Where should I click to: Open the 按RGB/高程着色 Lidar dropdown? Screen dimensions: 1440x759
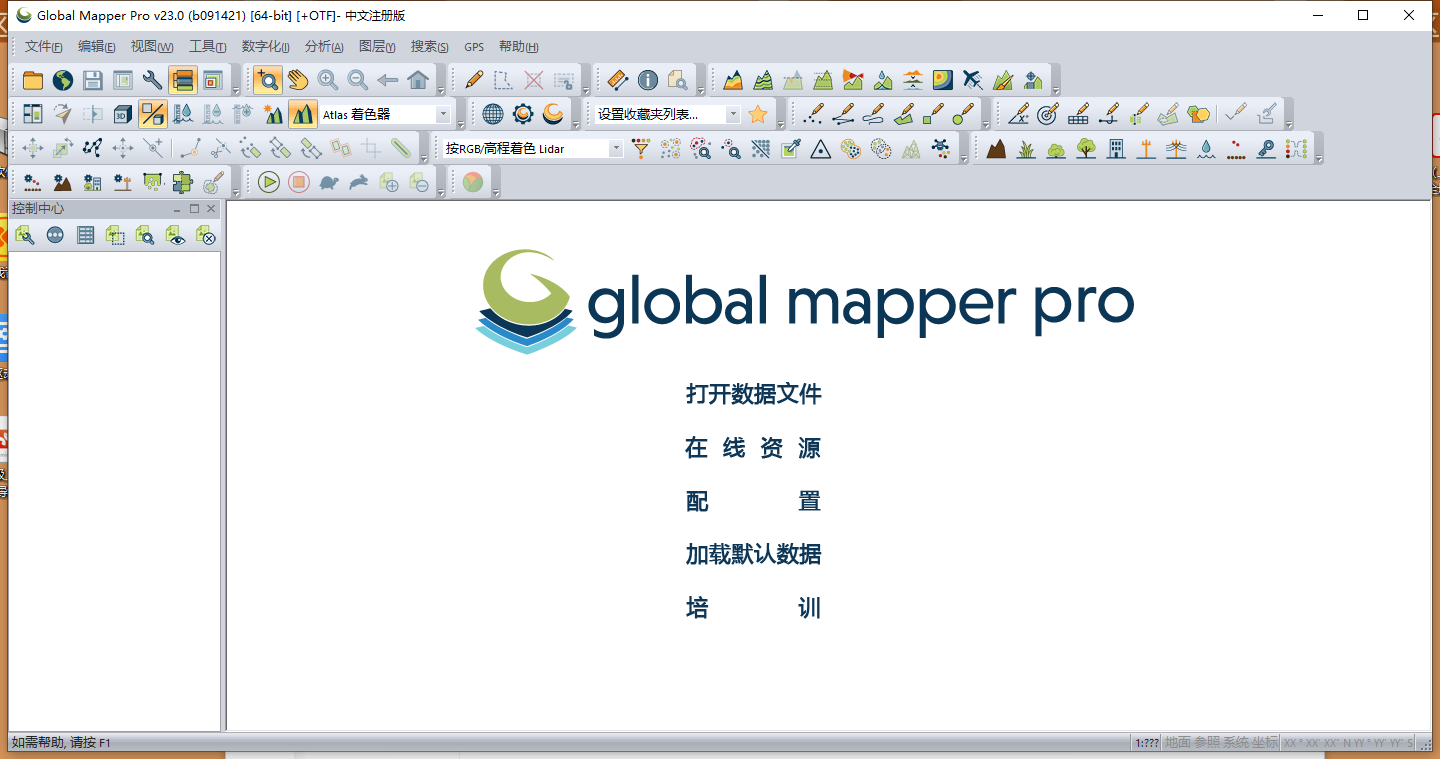coord(533,149)
